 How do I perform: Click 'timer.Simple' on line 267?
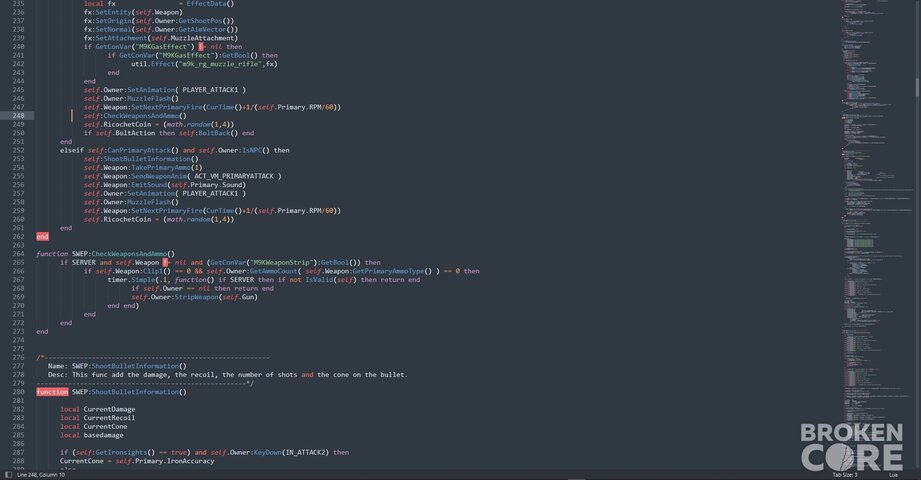[131, 280]
